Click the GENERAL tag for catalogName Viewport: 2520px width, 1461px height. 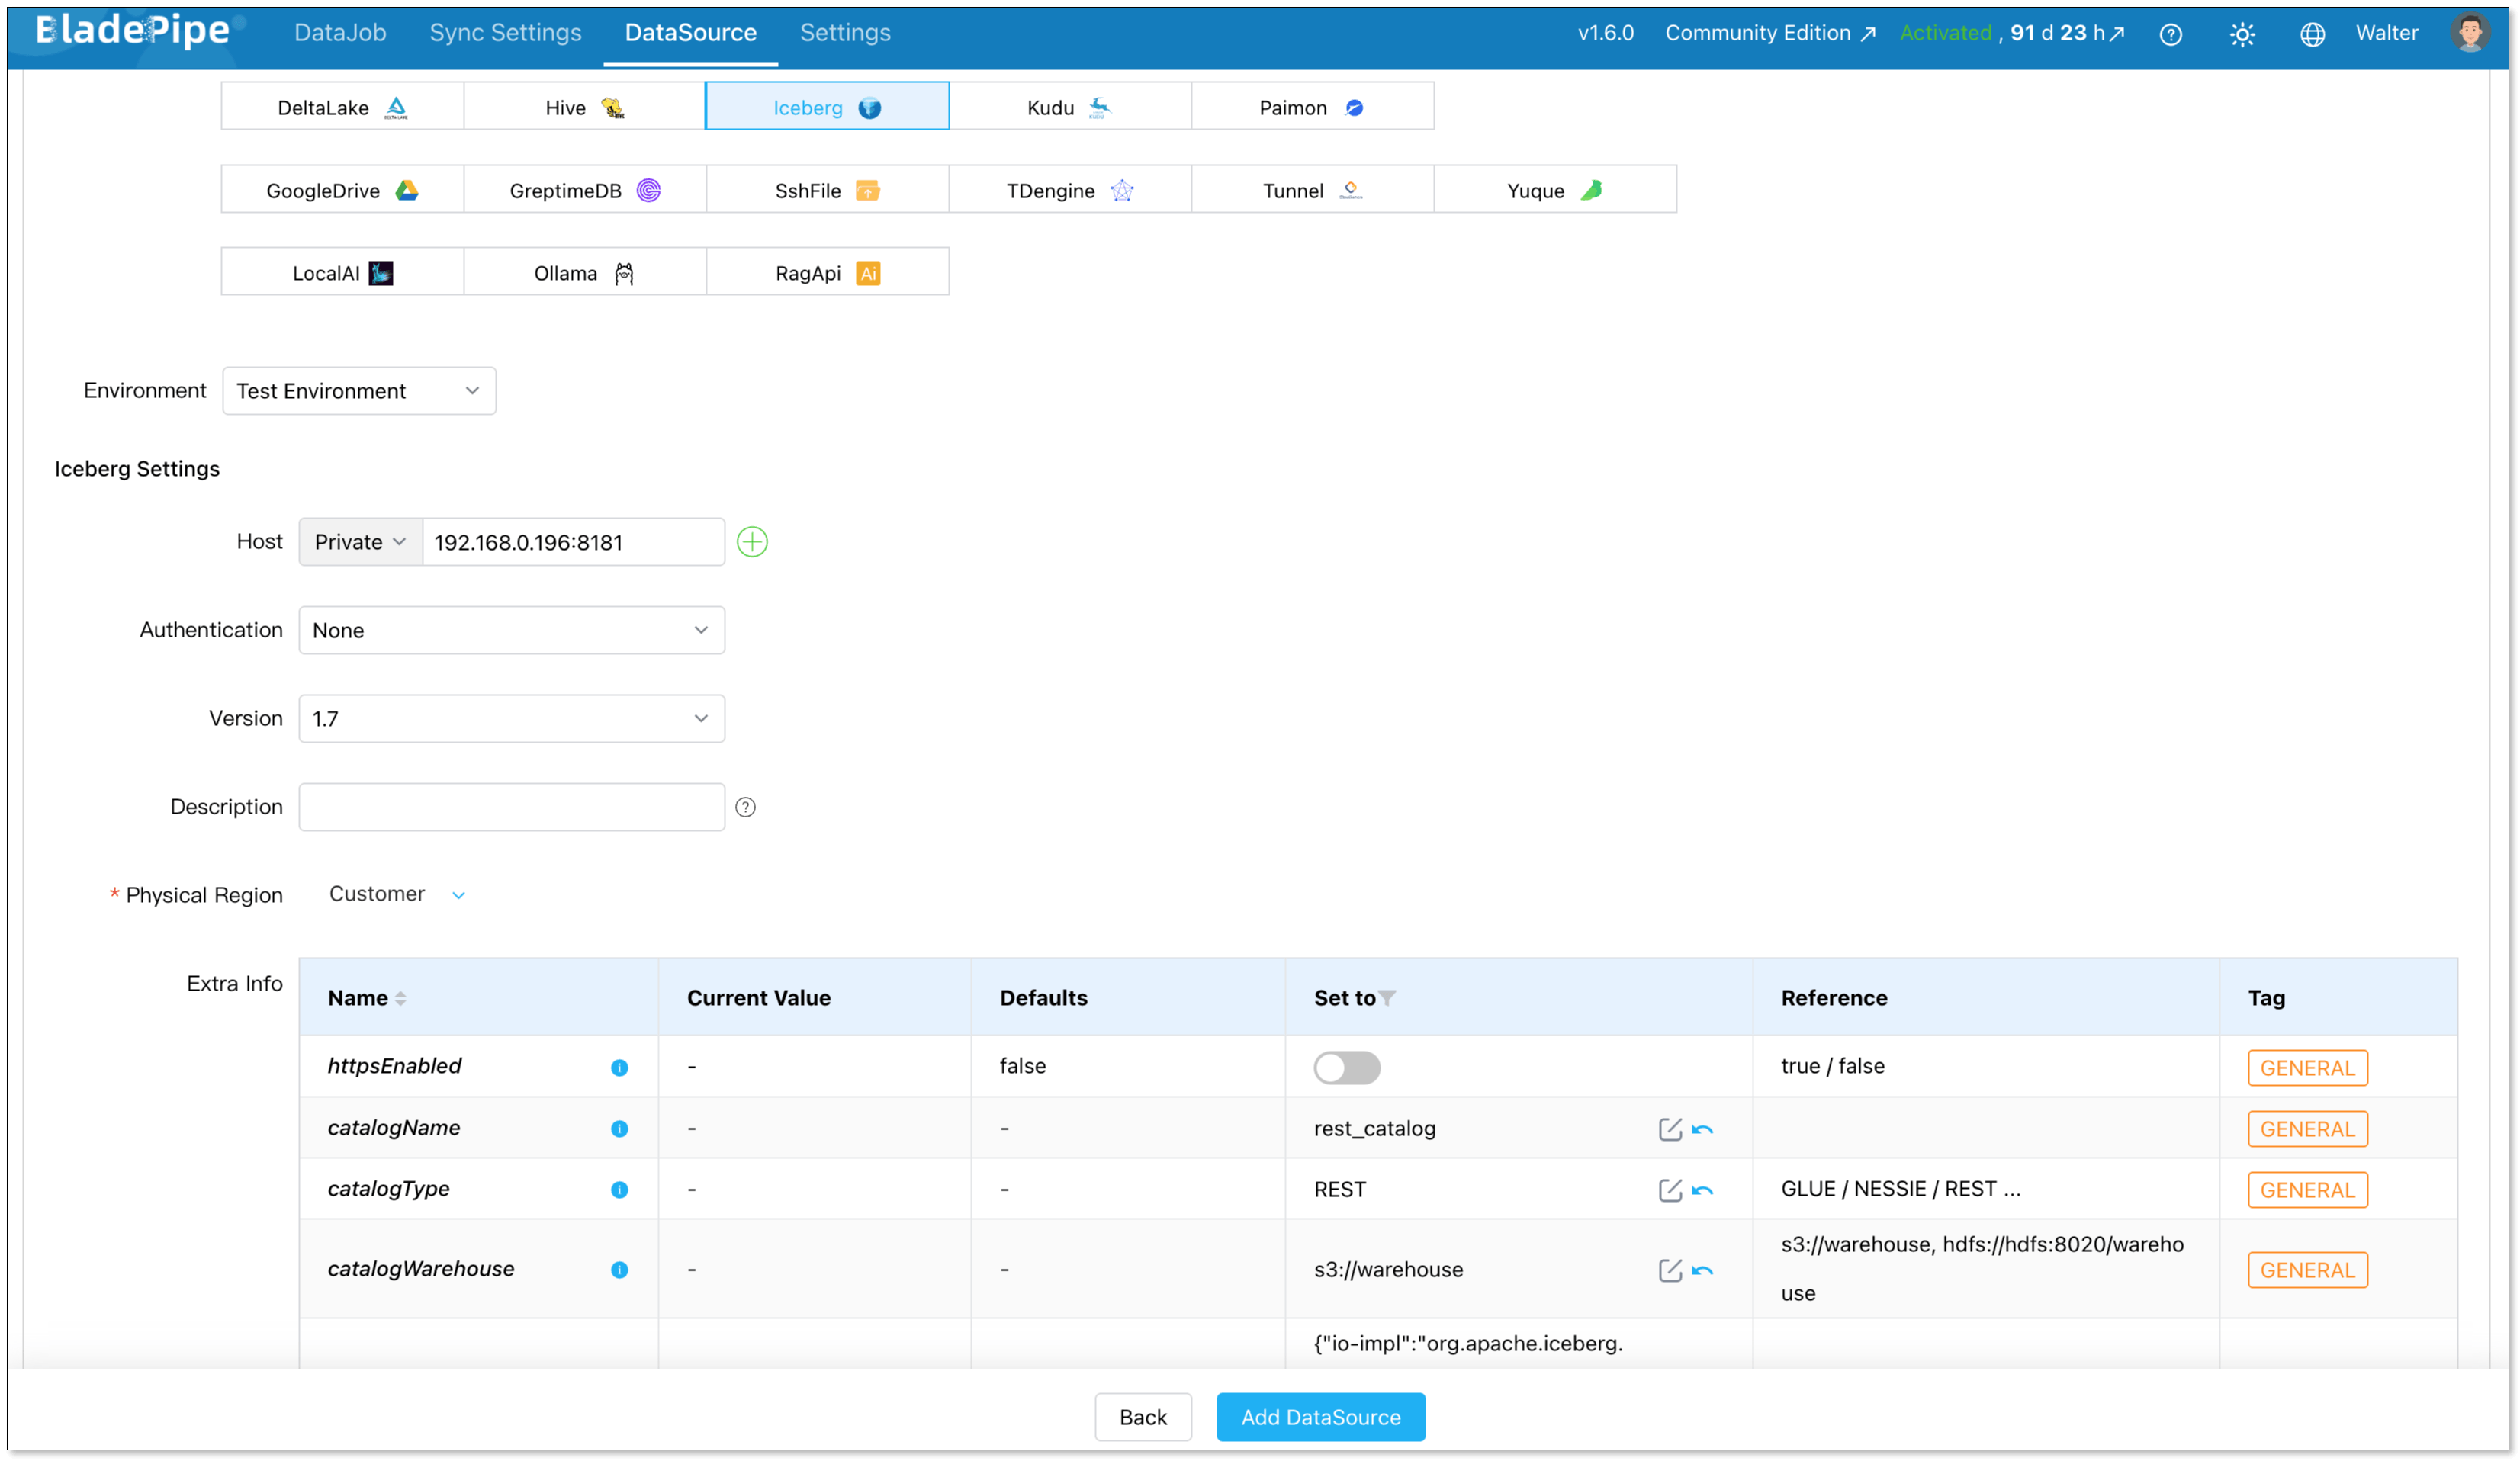coord(2307,1128)
